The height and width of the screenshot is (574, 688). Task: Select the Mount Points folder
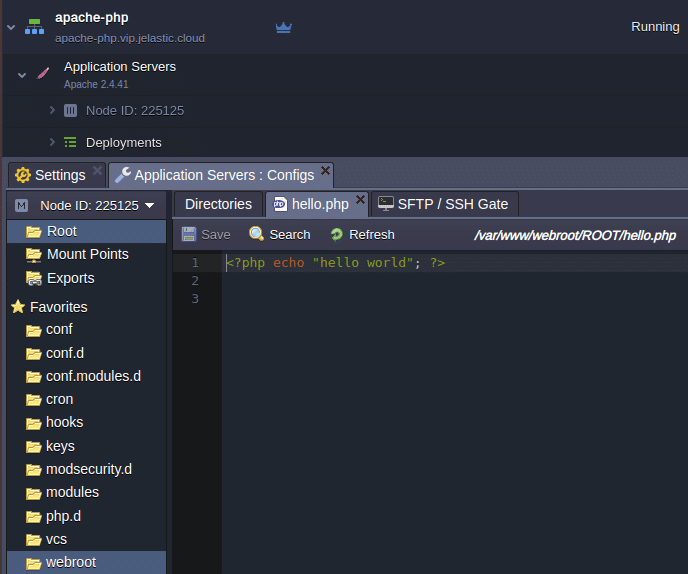pyautogui.click(x=87, y=254)
